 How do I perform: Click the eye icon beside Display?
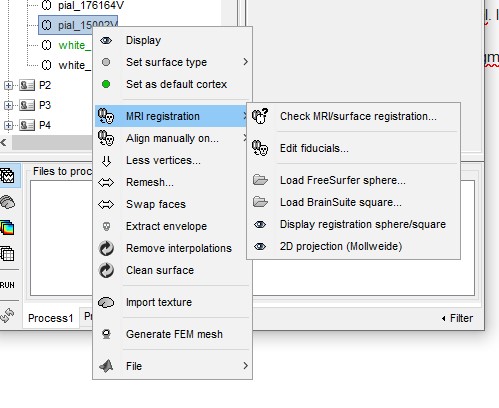pos(106,40)
